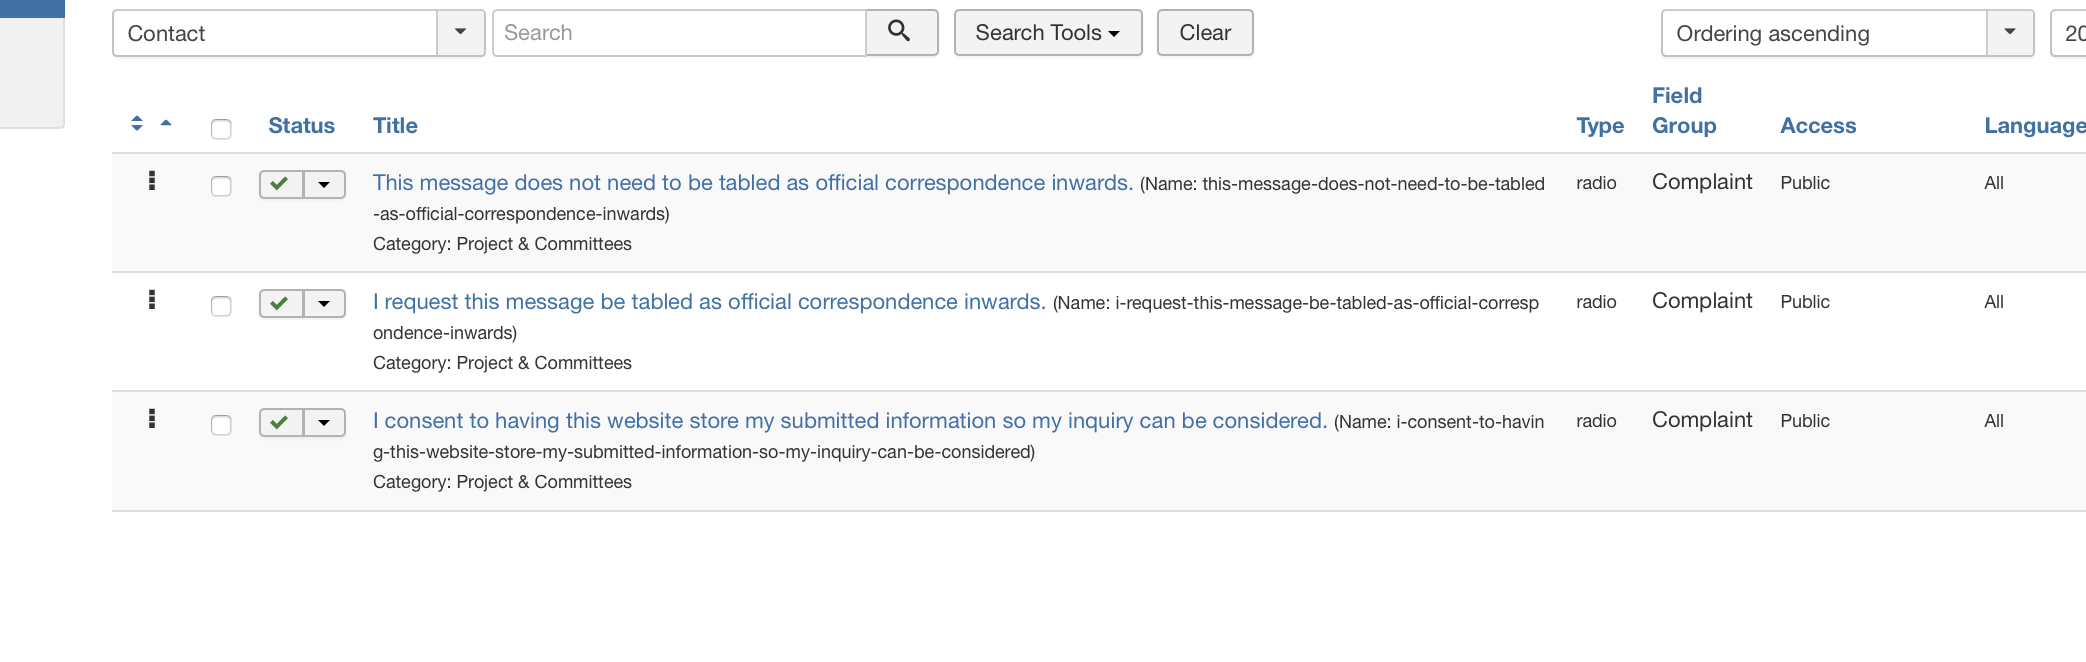Click drag handle of the first field row

[152, 181]
